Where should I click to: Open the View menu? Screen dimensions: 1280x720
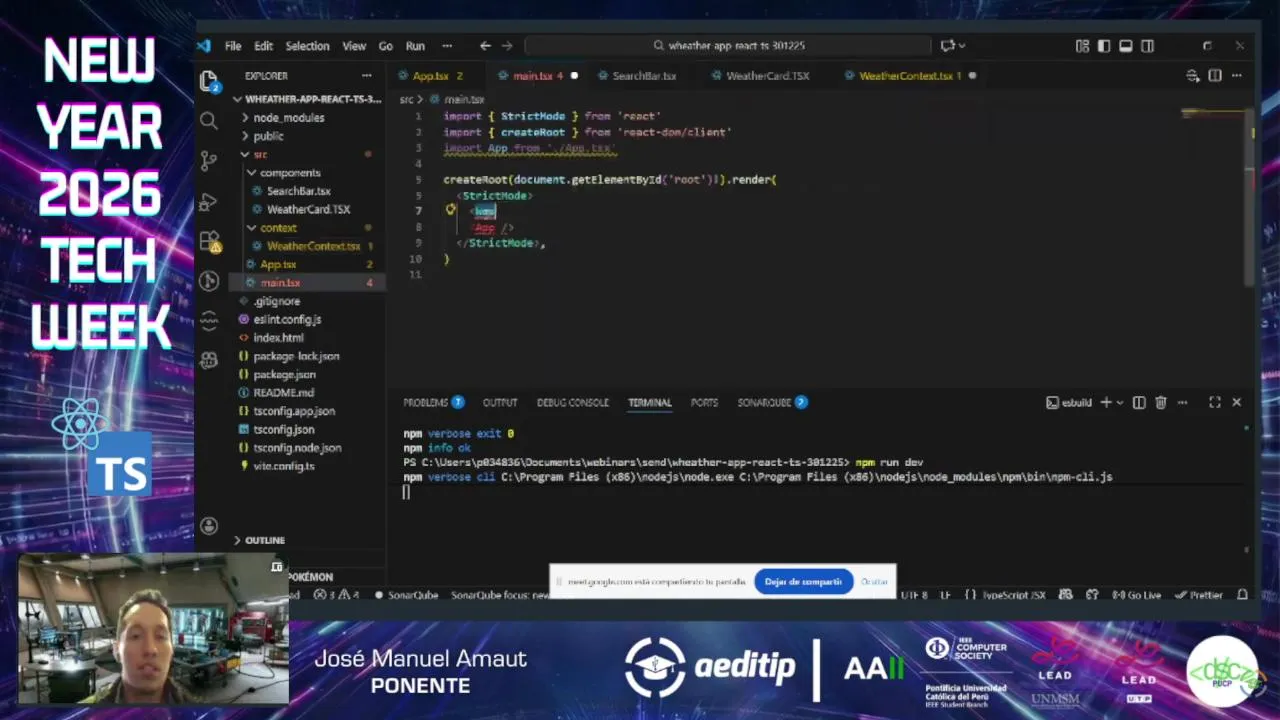pyautogui.click(x=354, y=46)
